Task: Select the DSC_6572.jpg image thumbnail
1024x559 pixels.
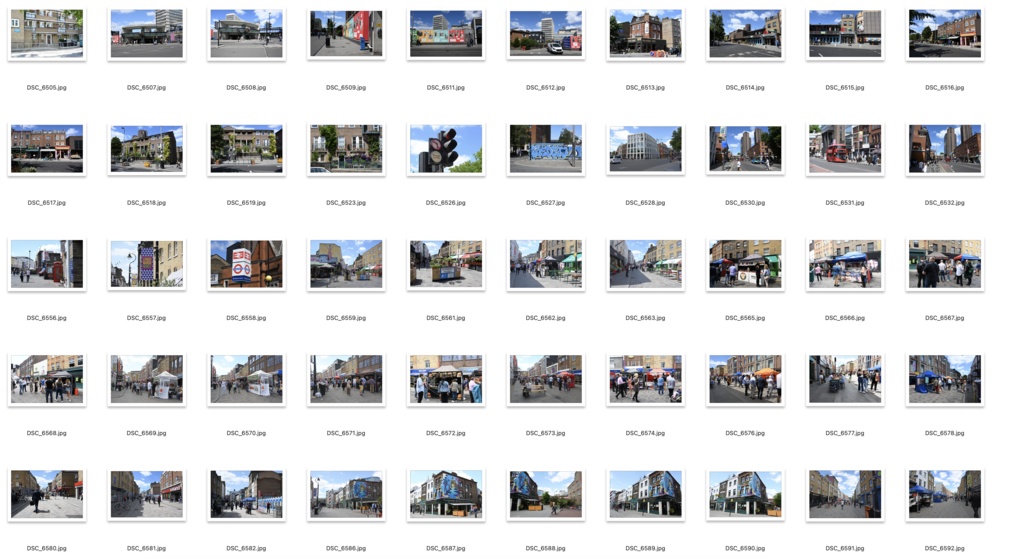Action: pyautogui.click(x=446, y=379)
